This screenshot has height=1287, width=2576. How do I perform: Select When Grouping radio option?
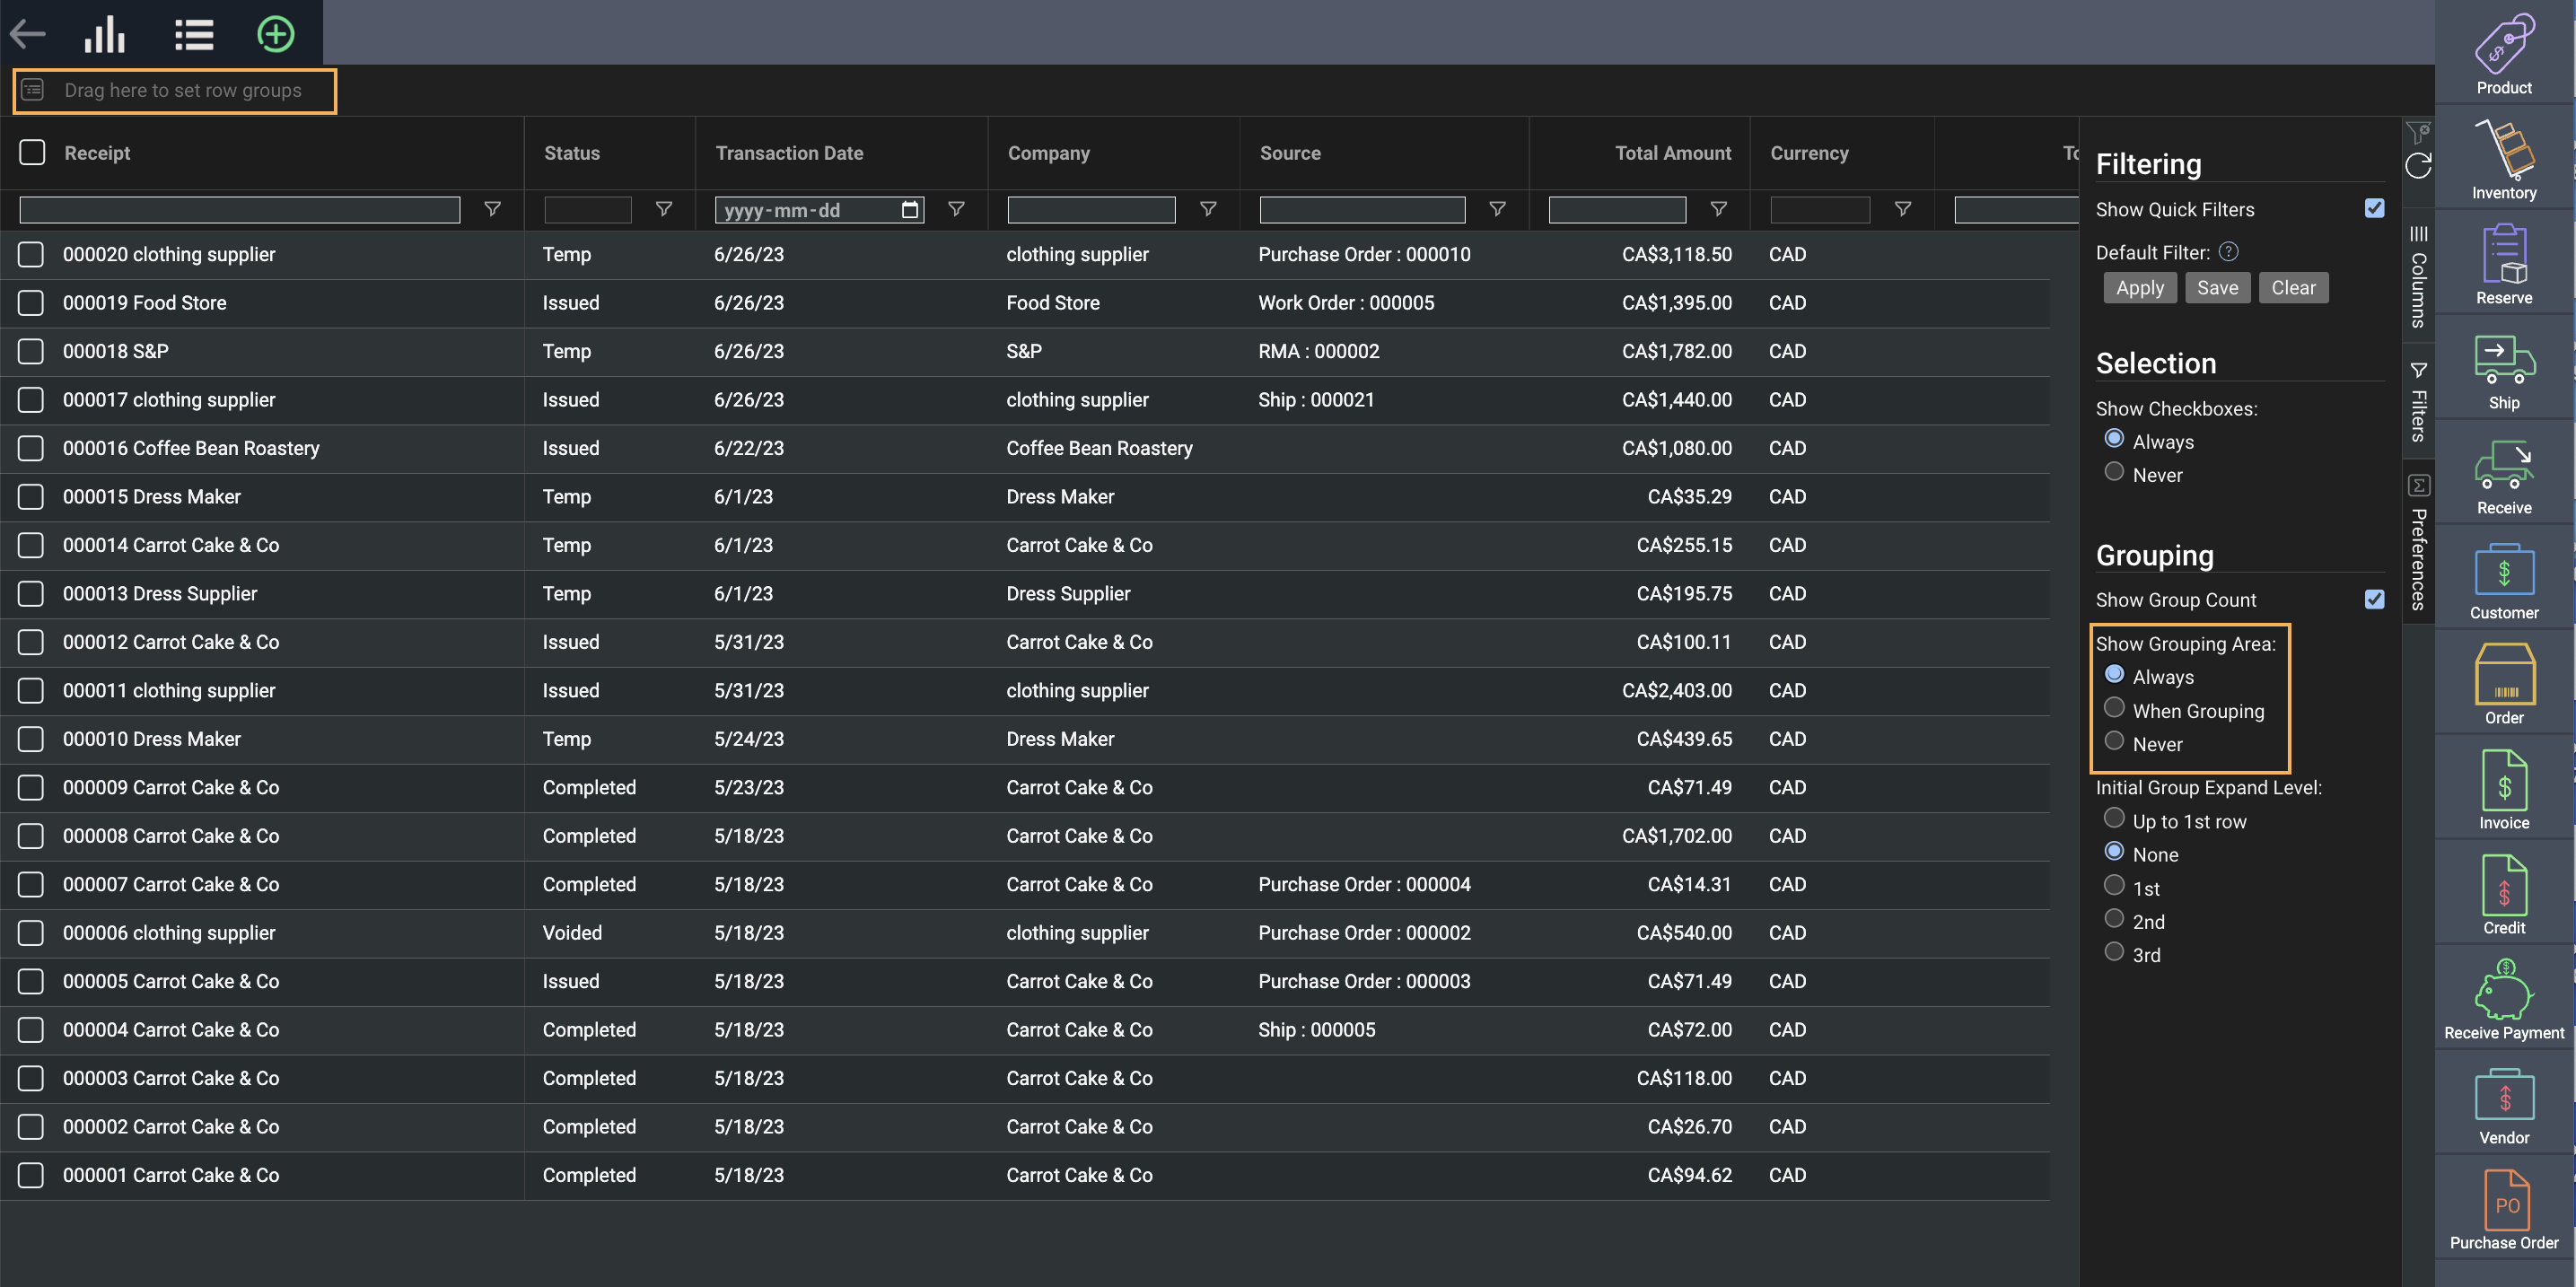2114,708
